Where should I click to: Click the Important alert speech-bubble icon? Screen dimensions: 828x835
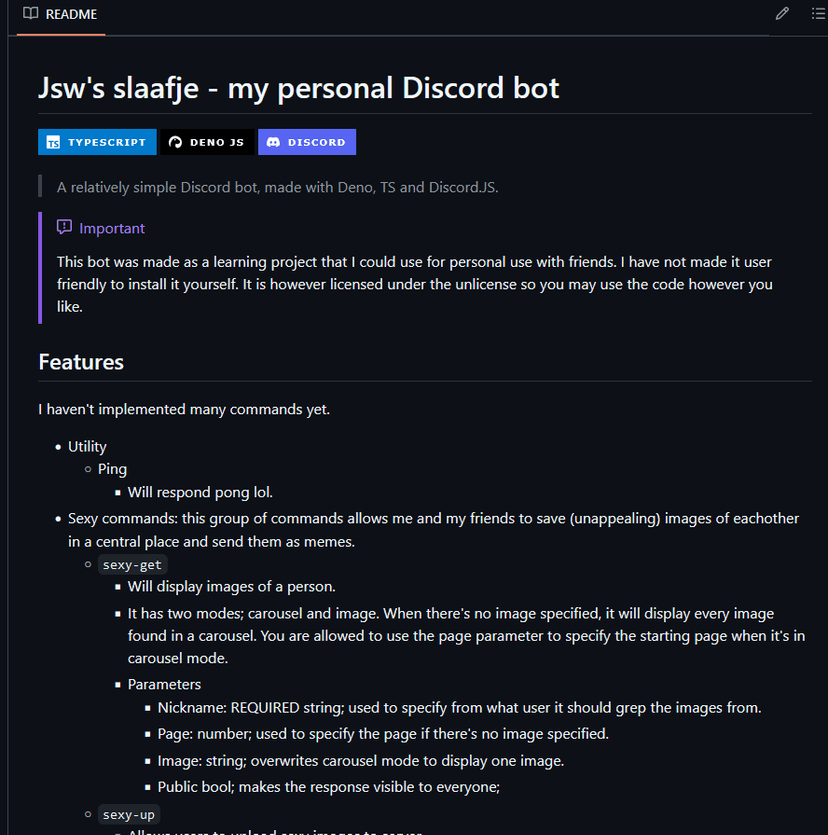(x=64, y=228)
